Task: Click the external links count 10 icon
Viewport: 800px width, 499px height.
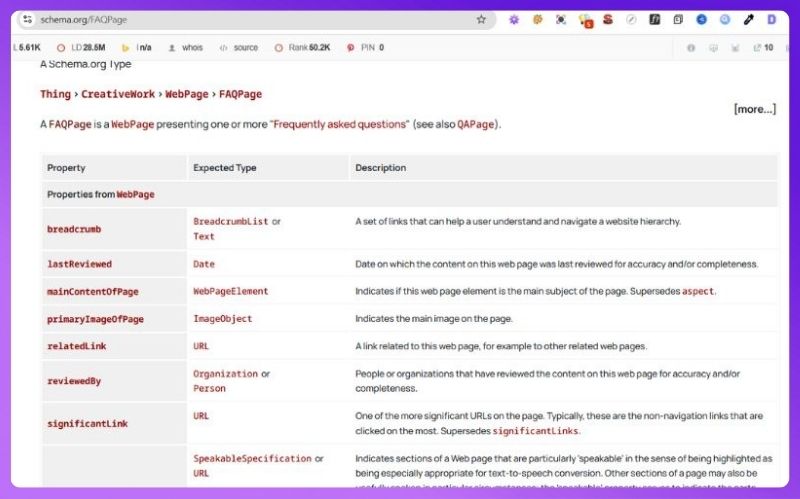Action: click(x=763, y=47)
